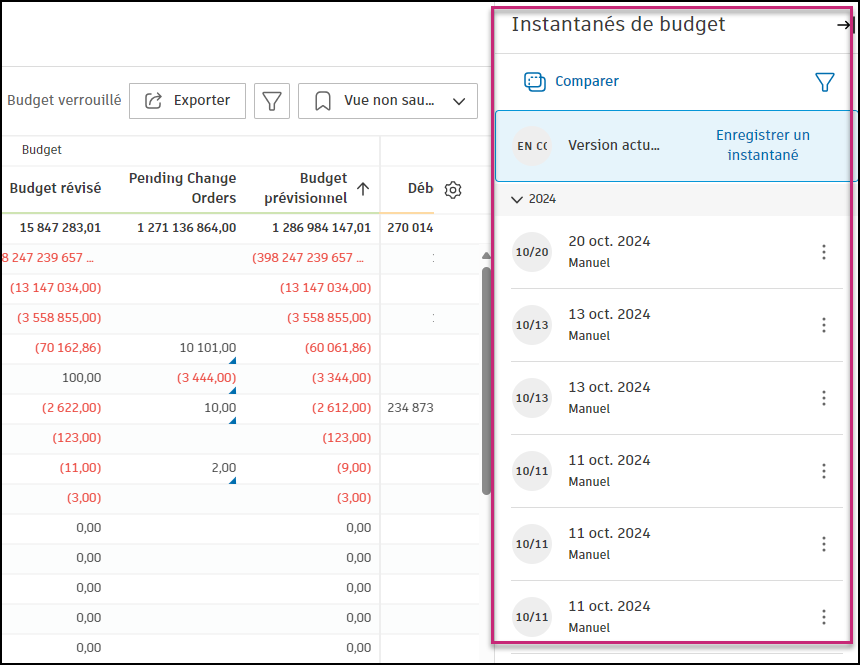Select Version actu… in the snapshot panel

click(x=614, y=147)
